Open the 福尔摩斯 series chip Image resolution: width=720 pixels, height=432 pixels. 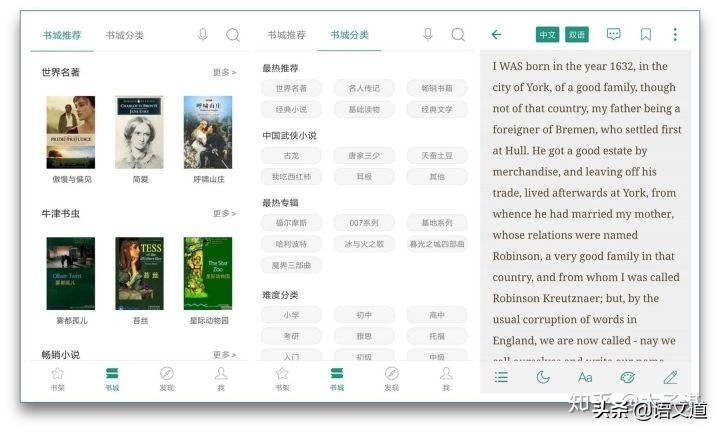click(x=291, y=223)
